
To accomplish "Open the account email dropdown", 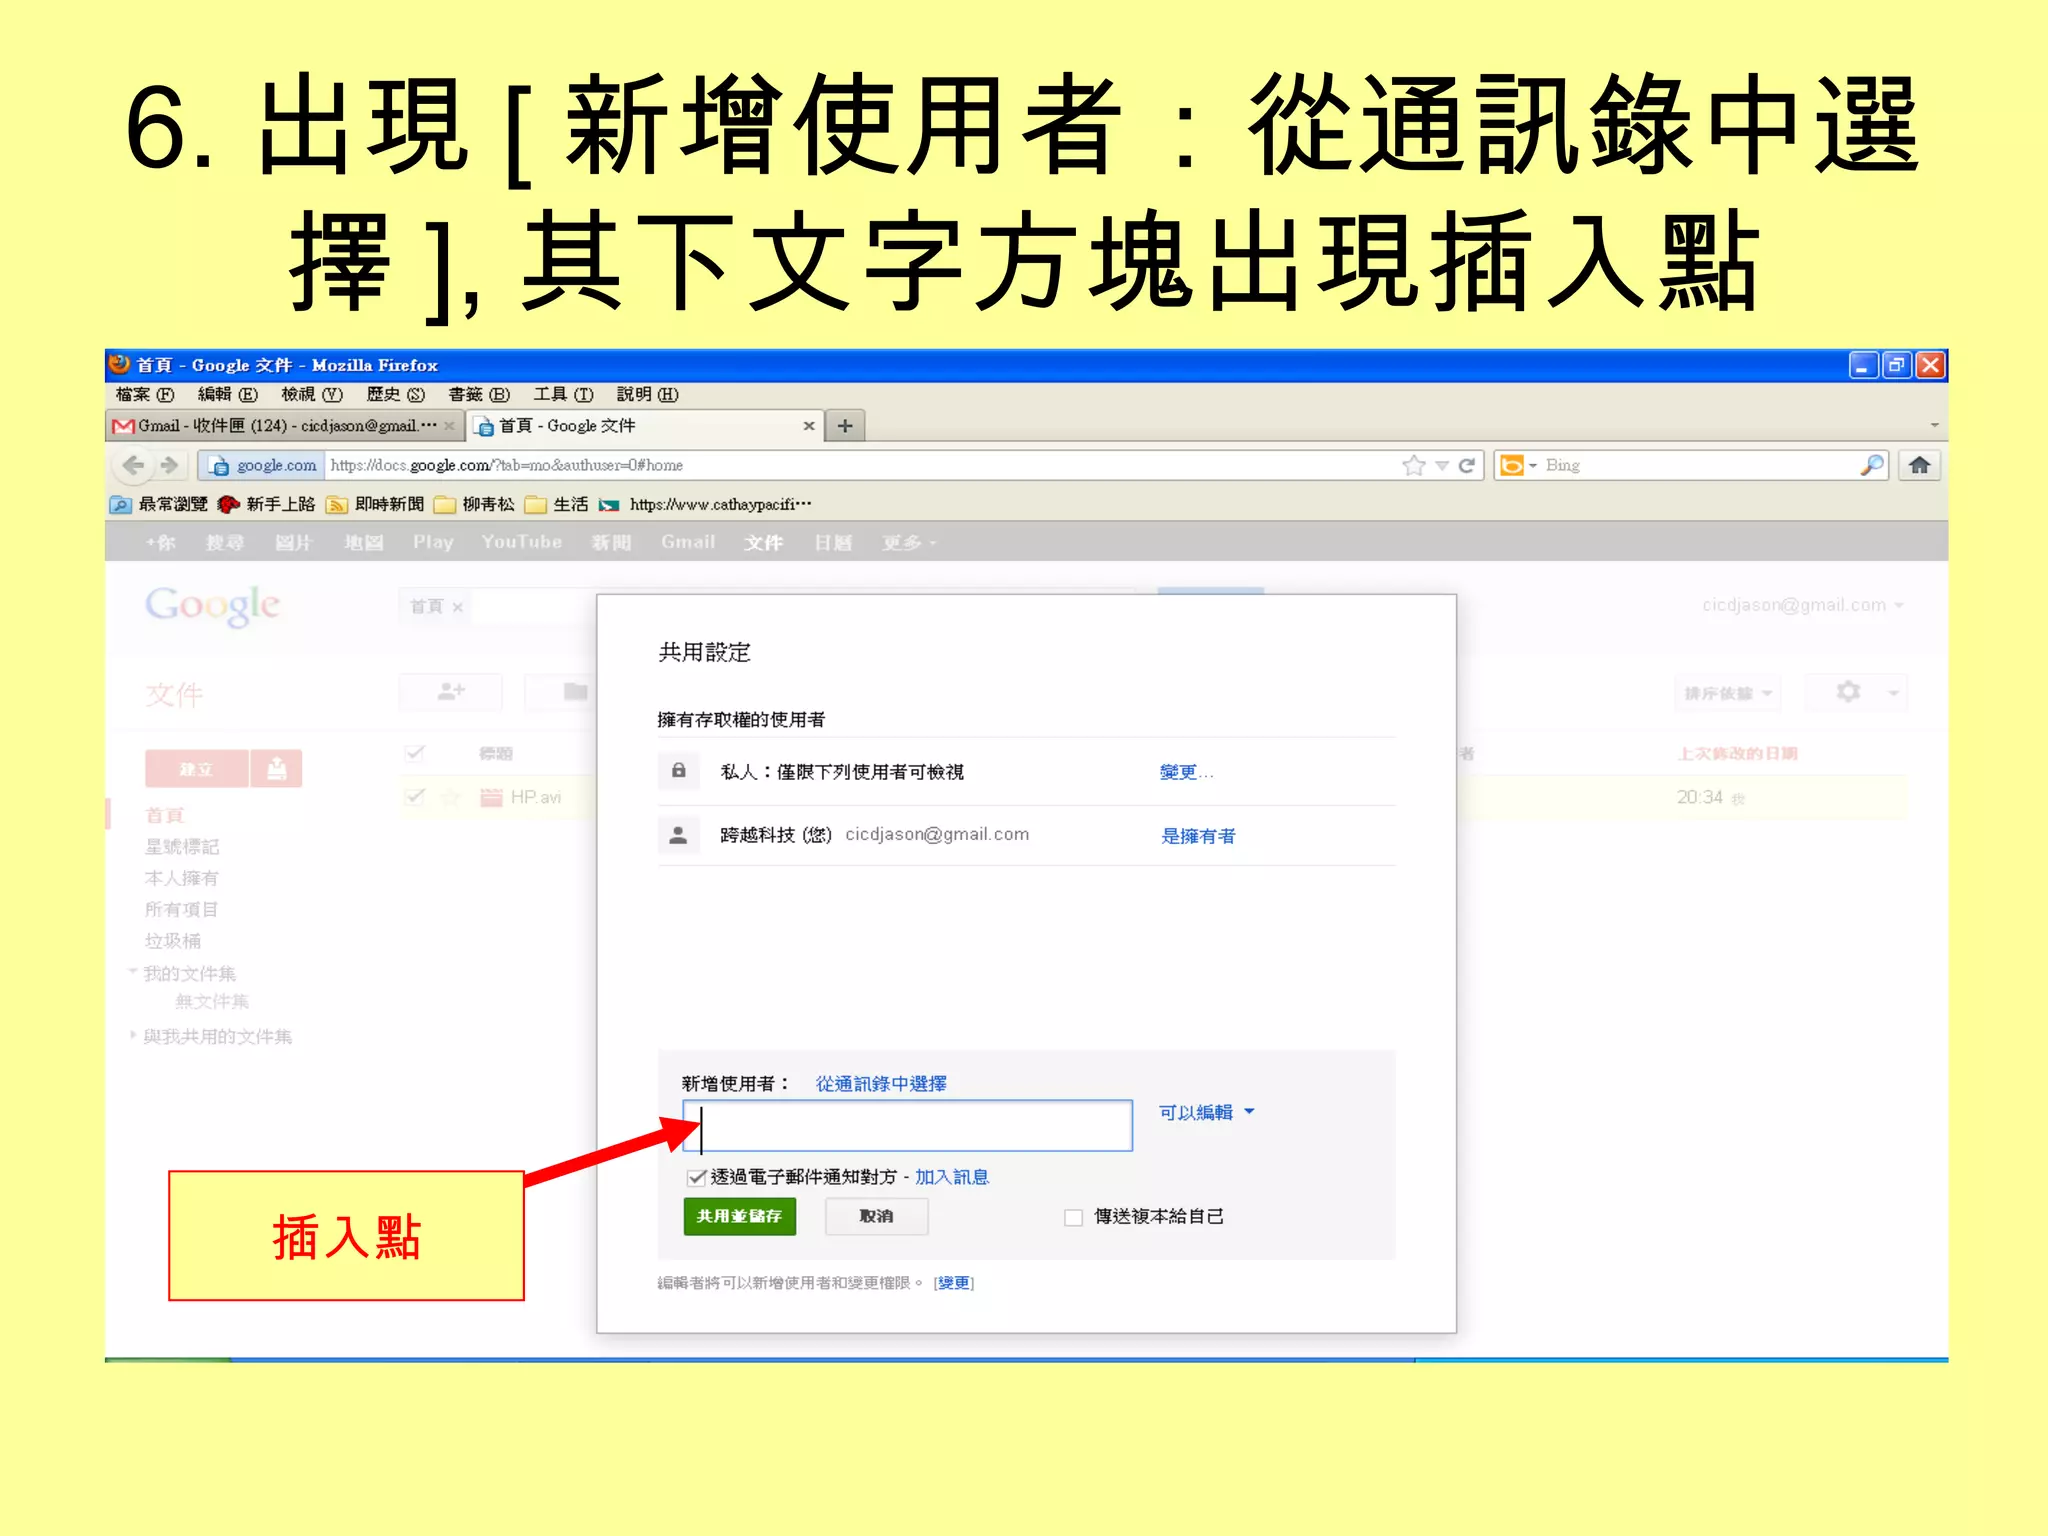I will tap(1803, 605).
